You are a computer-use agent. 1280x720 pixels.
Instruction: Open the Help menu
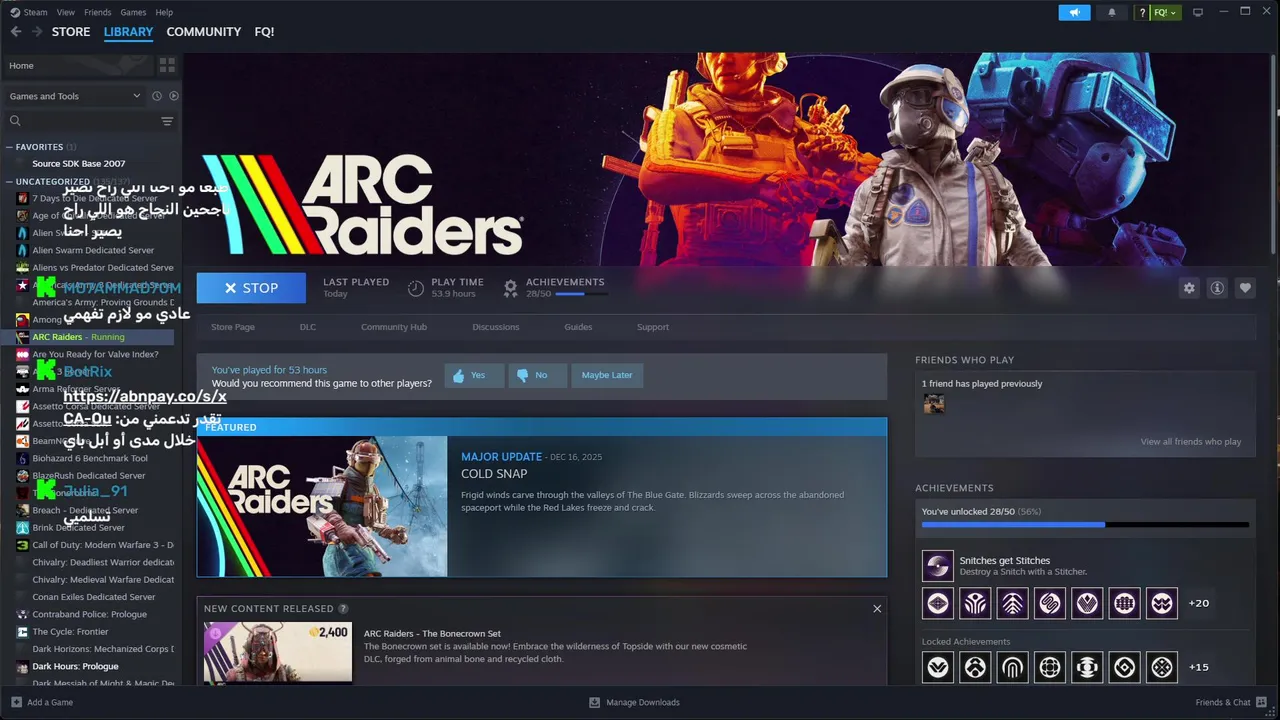point(165,12)
